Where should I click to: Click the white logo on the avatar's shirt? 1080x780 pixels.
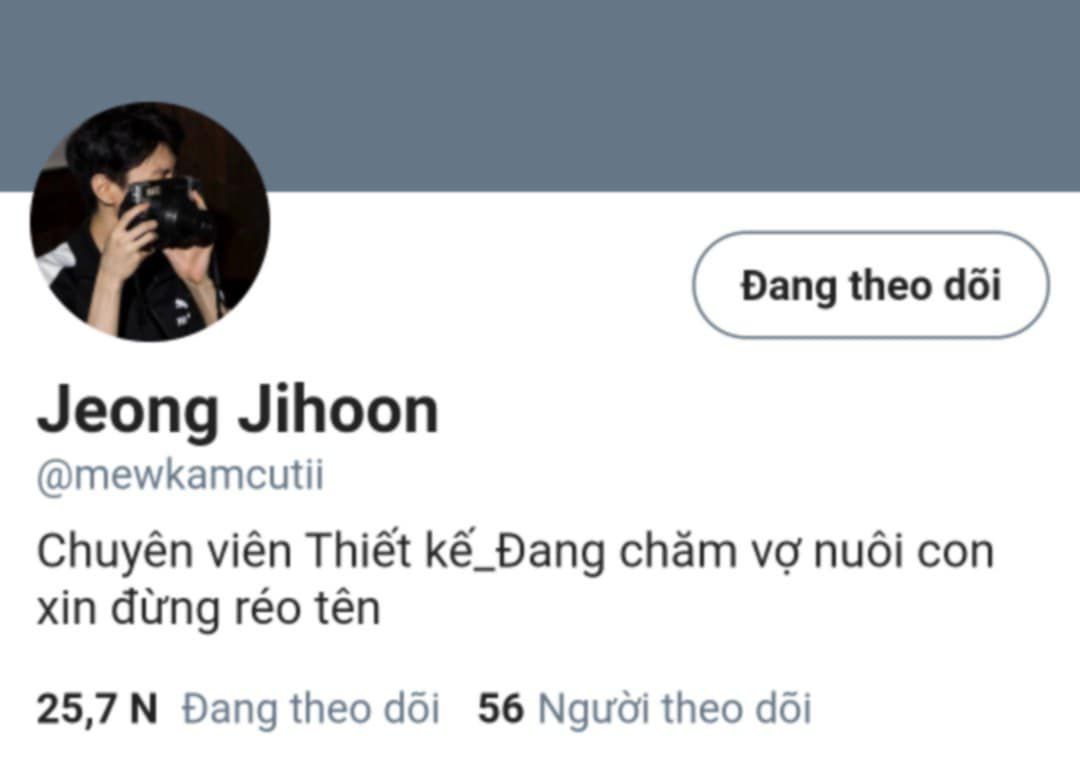181,309
